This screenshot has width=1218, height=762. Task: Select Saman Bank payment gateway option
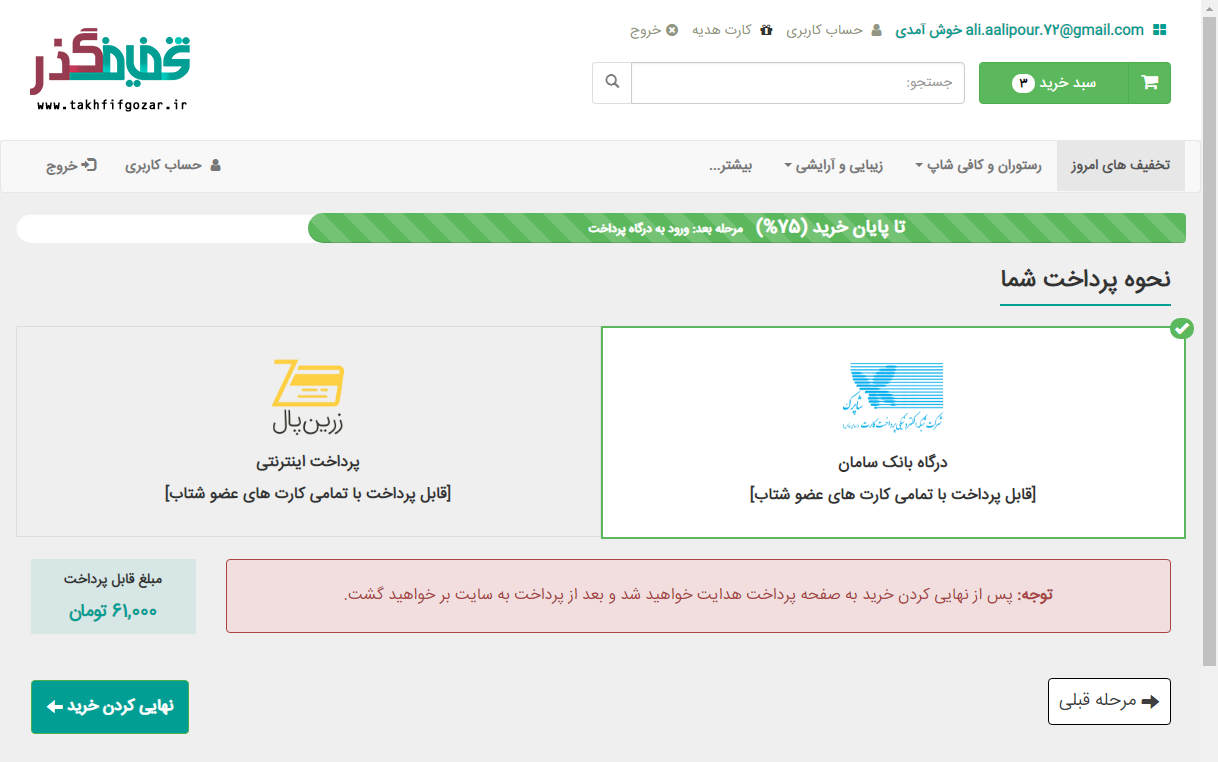pyautogui.click(x=892, y=432)
